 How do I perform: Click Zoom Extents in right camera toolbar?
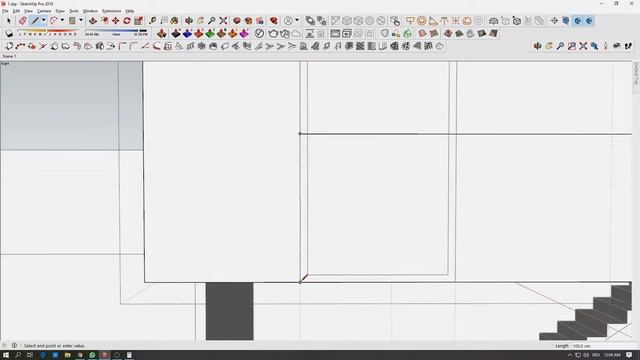[583, 46]
